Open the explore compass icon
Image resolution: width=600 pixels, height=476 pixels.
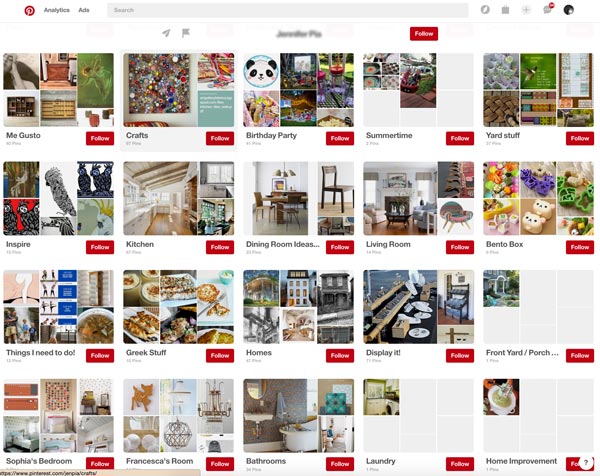pyautogui.click(x=485, y=10)
